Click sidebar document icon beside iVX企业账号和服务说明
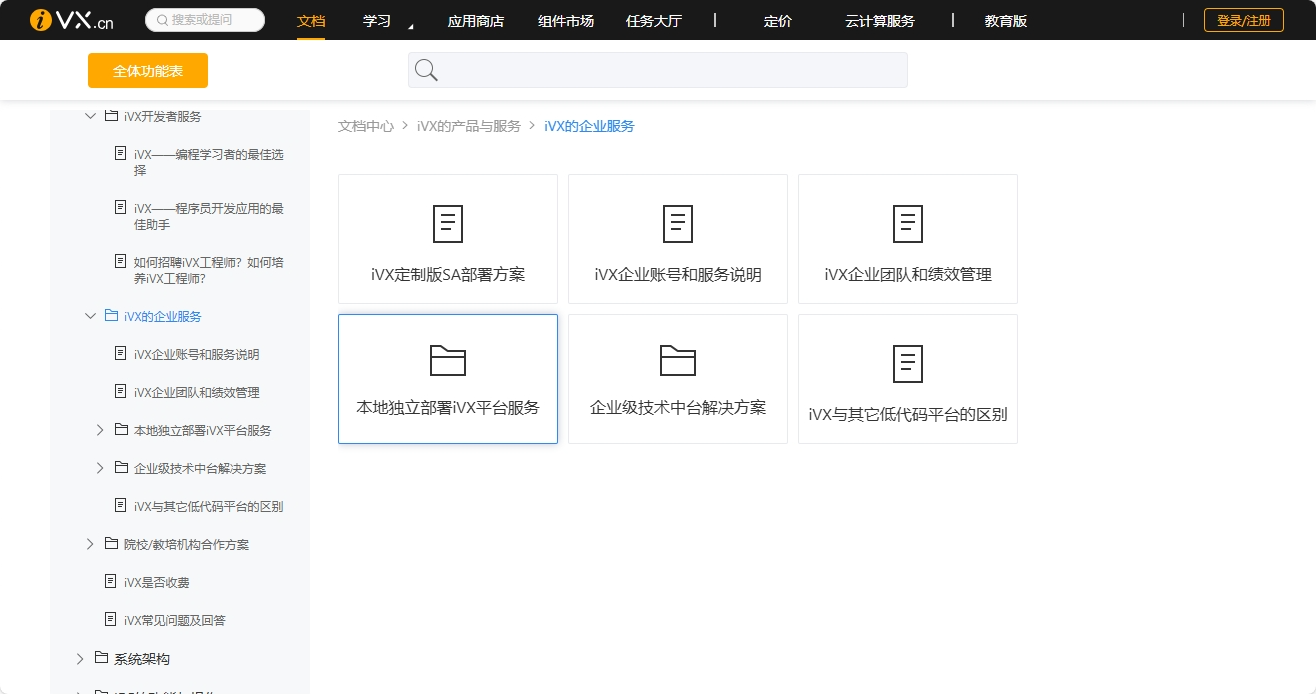This screenshot has height=694, width=1316. pos(121,354)
